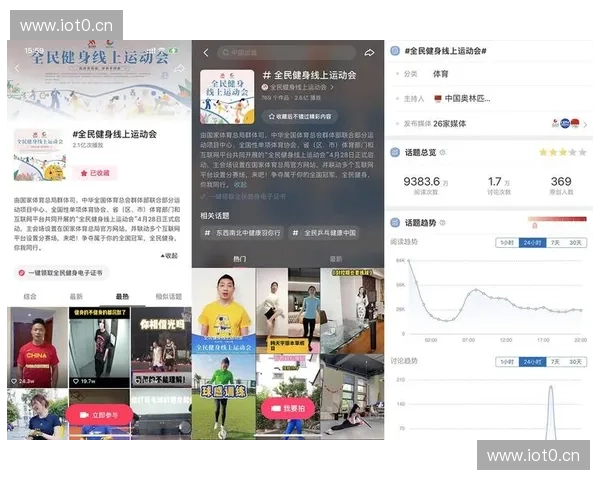Select 1.7万 讨论次数 stat

(x=499, y=185)
